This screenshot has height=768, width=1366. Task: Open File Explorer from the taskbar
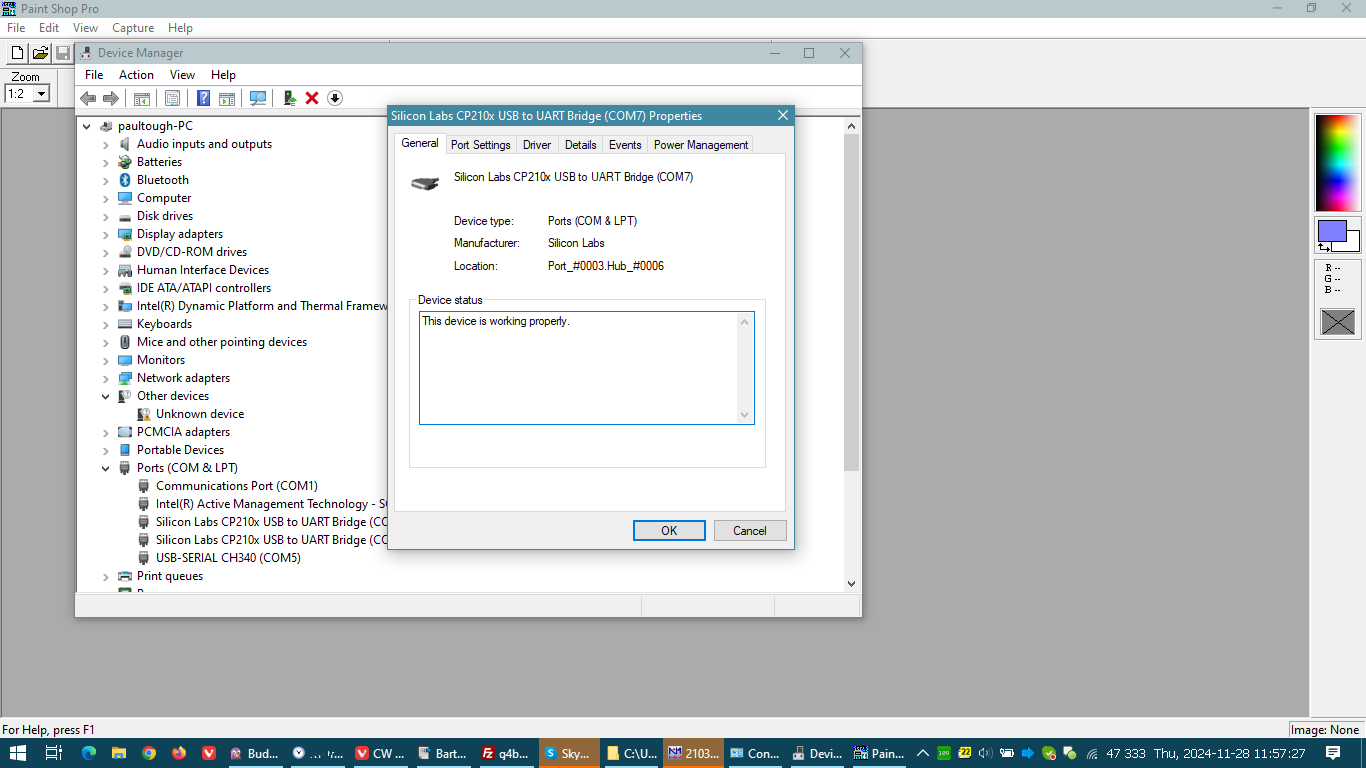pyautogui.click(x=118, y=753)
